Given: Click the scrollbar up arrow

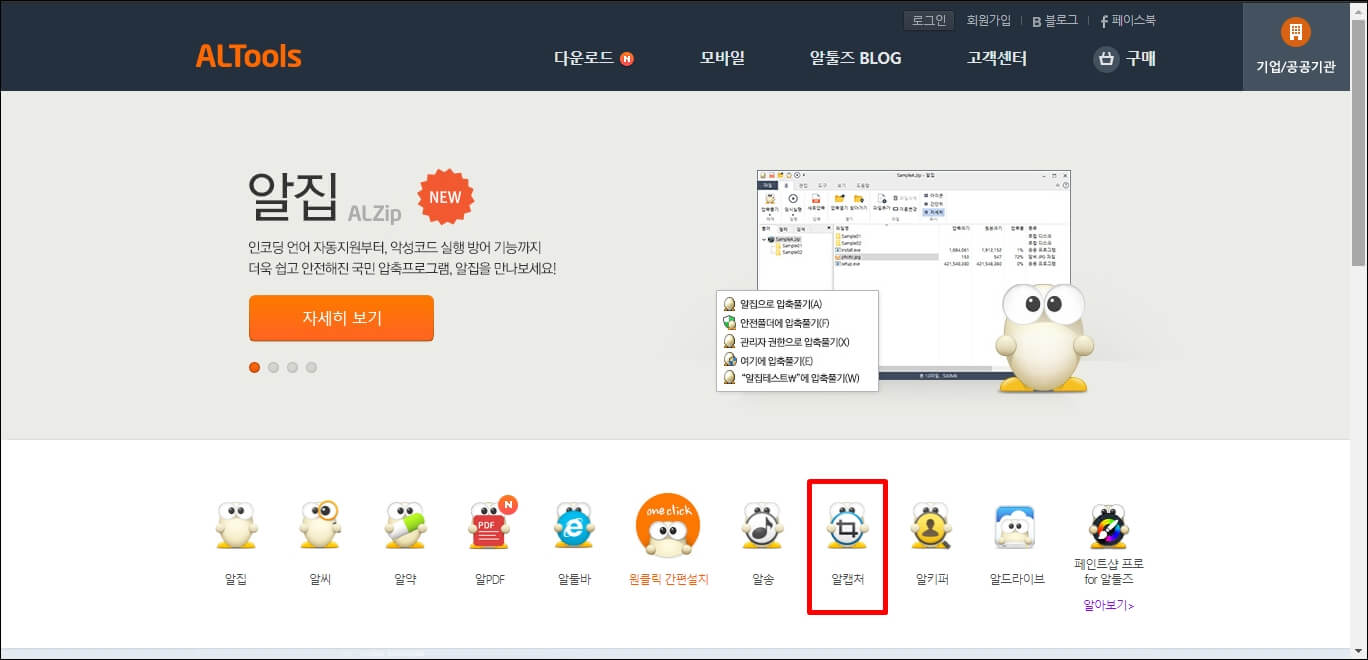Looking at the screenshot, I should click(x=1359, y=8).
